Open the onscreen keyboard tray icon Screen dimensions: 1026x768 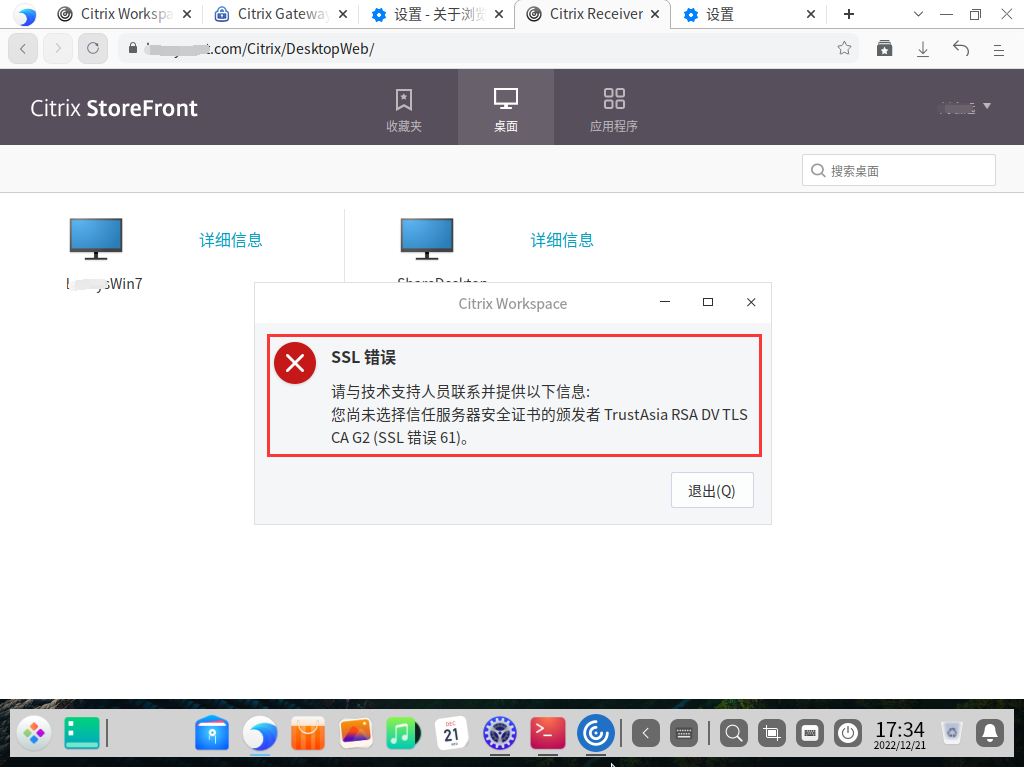click(684, 733)
